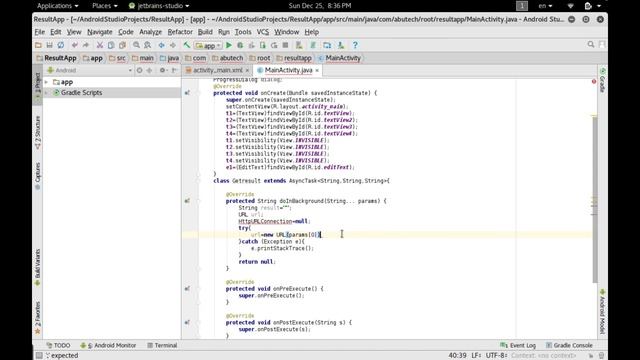Screen dimensions: 640x360
Task: Click the Paste icon in toolbar
Action: coord(122,45)
